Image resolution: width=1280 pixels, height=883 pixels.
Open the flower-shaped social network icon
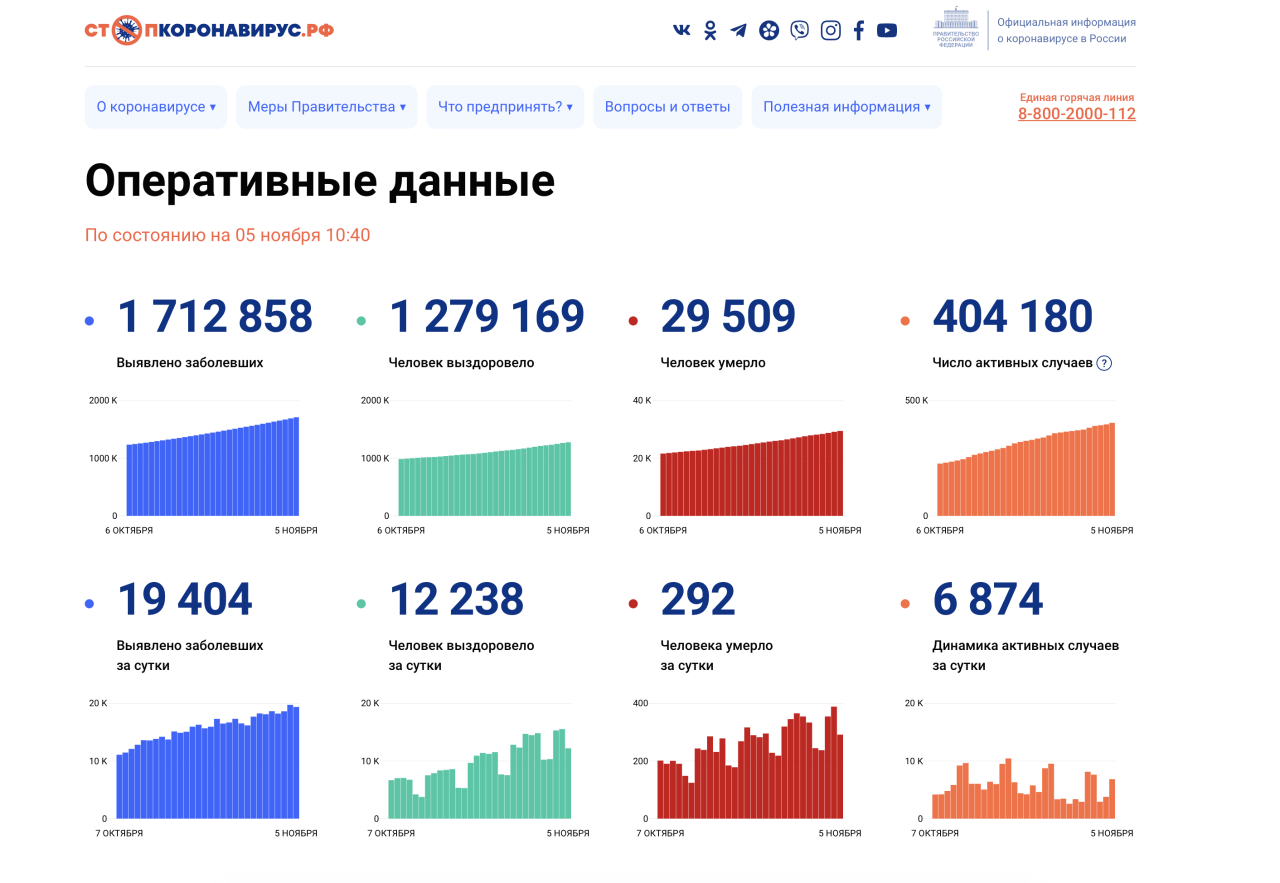(x=768, y=30)
